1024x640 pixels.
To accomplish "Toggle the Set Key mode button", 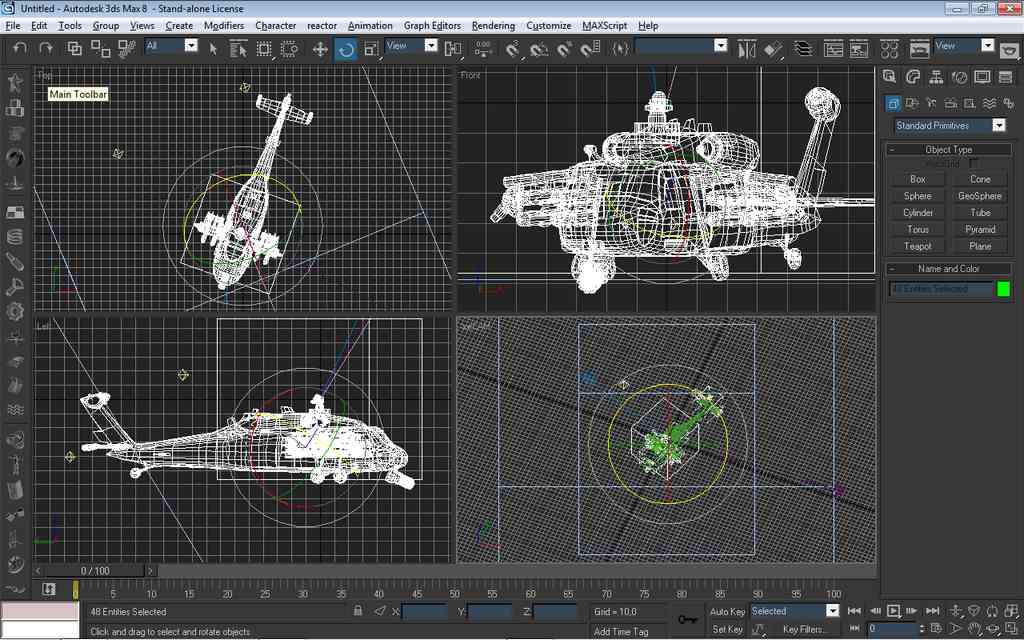I will [727, 629].
